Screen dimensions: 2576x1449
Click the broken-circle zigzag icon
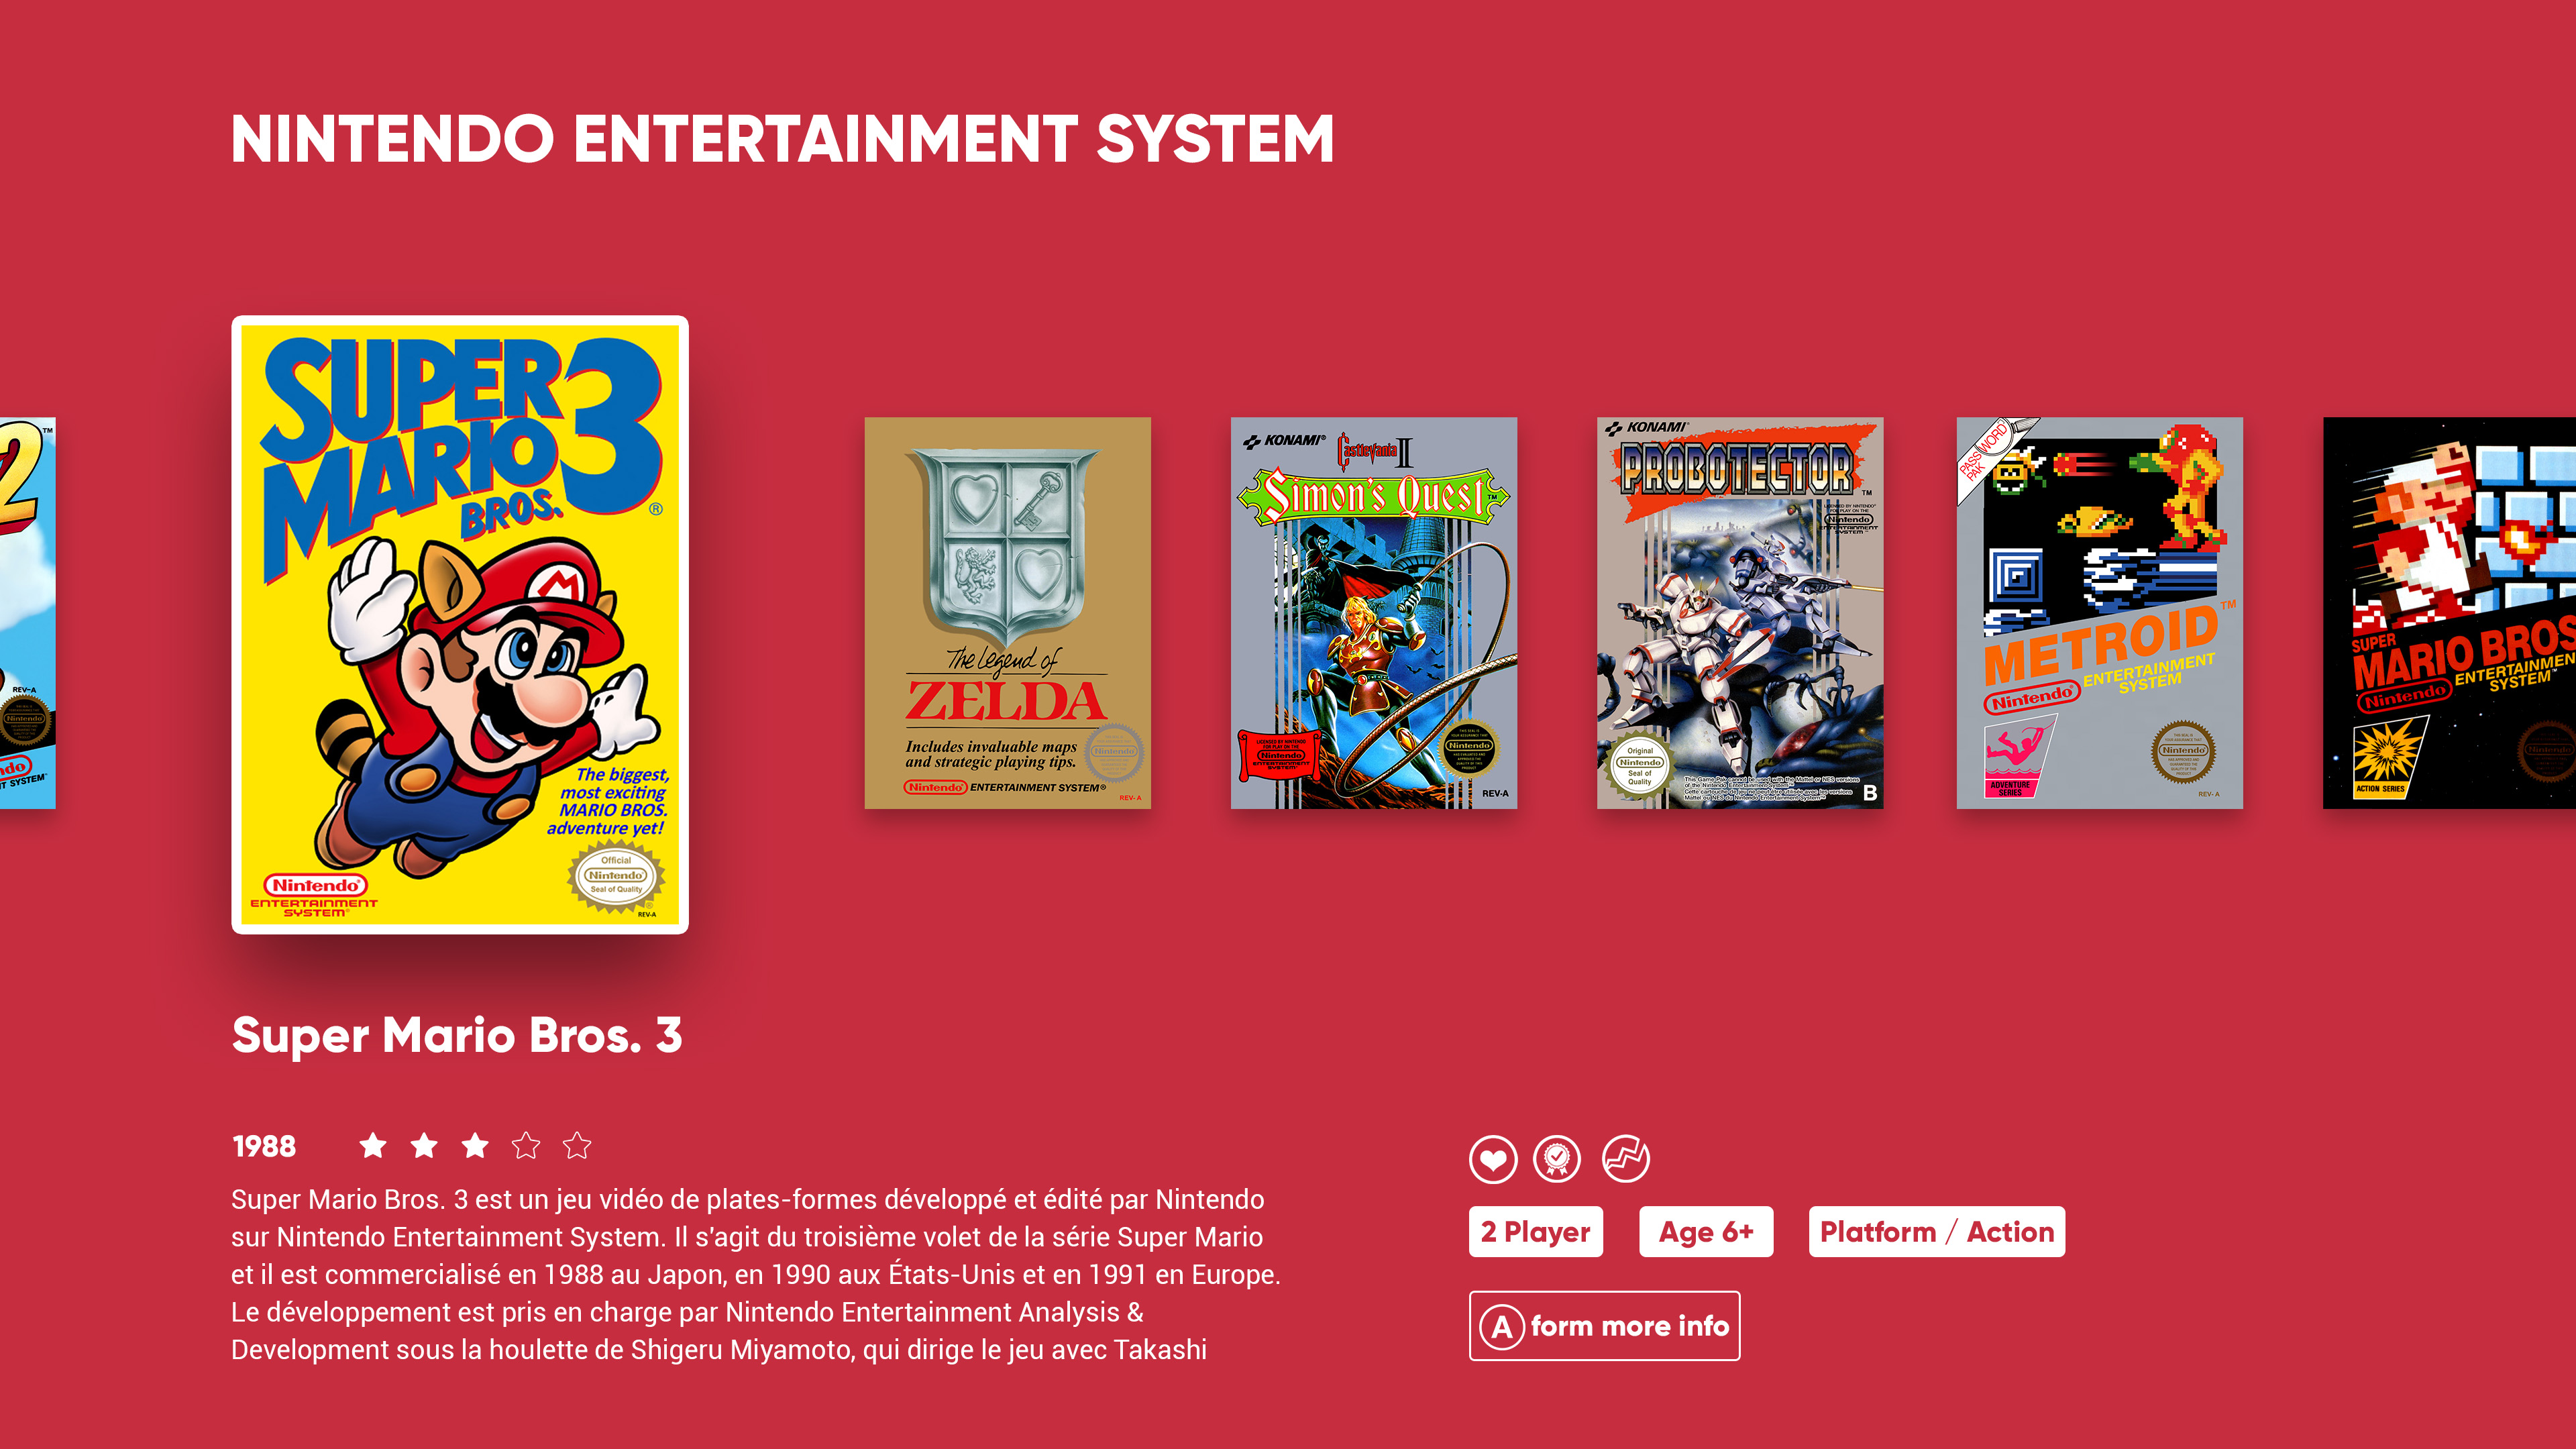(1626, 1160)
